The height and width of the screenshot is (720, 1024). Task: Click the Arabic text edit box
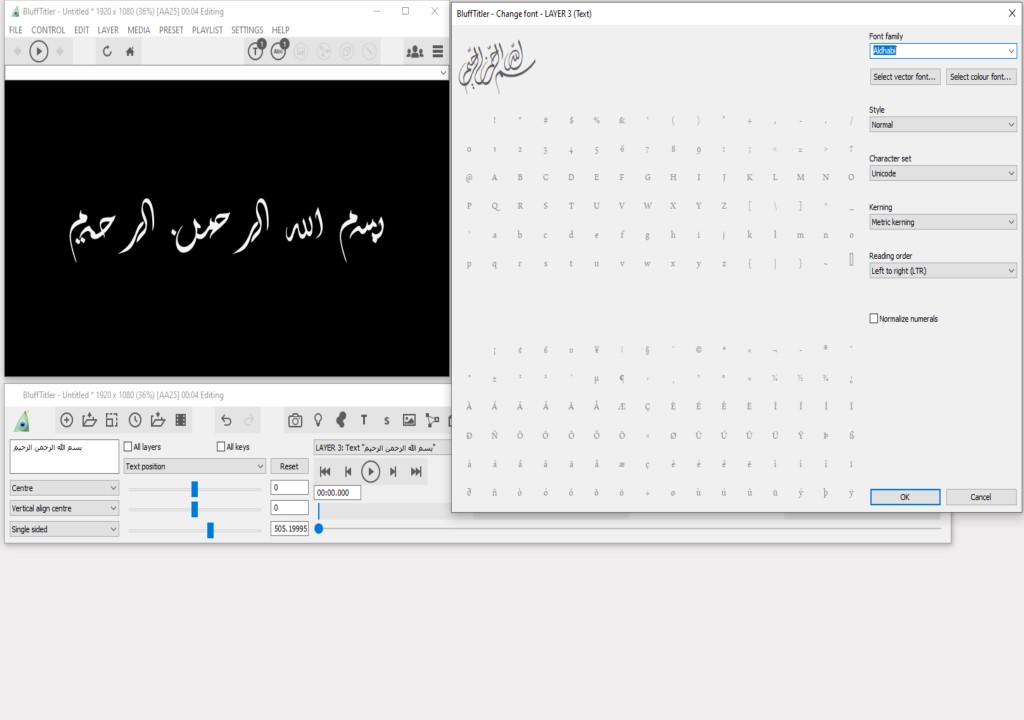click(64, 456)
